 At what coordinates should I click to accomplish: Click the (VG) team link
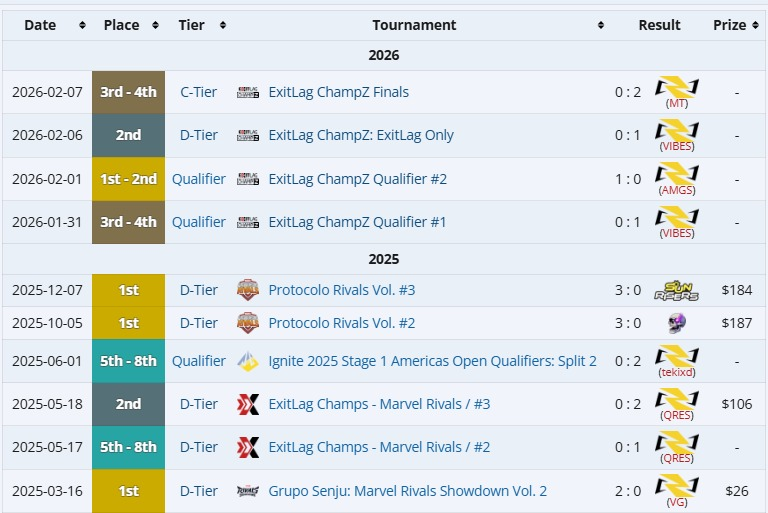677,502
